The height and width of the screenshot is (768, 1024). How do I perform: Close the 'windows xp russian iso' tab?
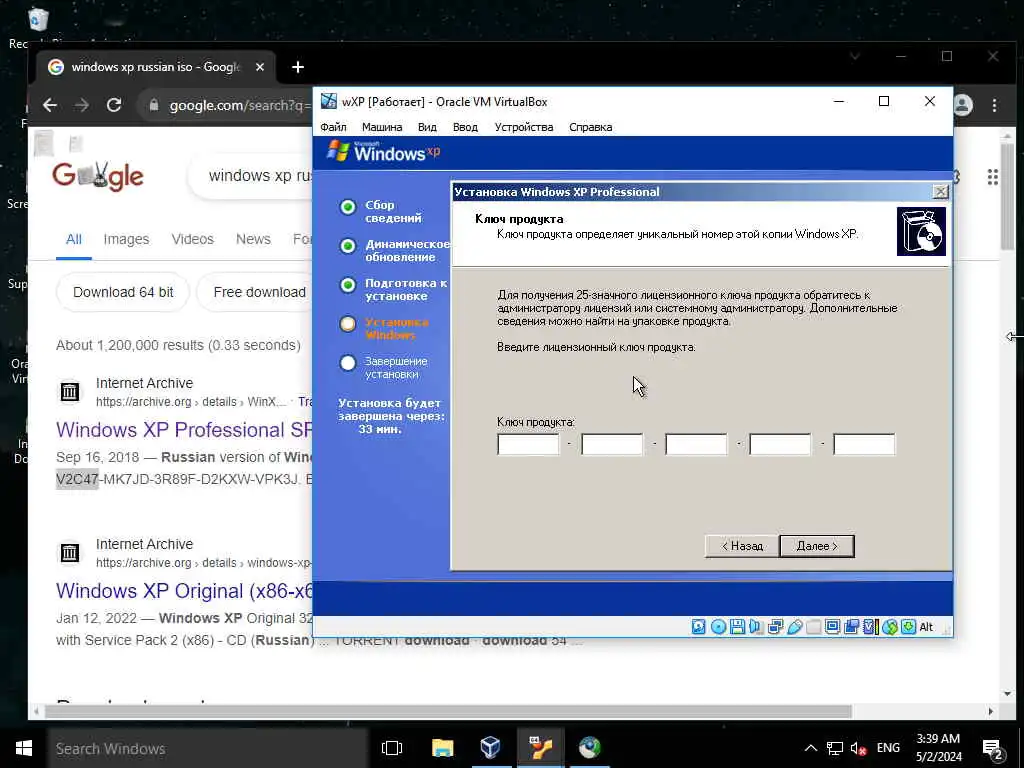coord(260,67)
